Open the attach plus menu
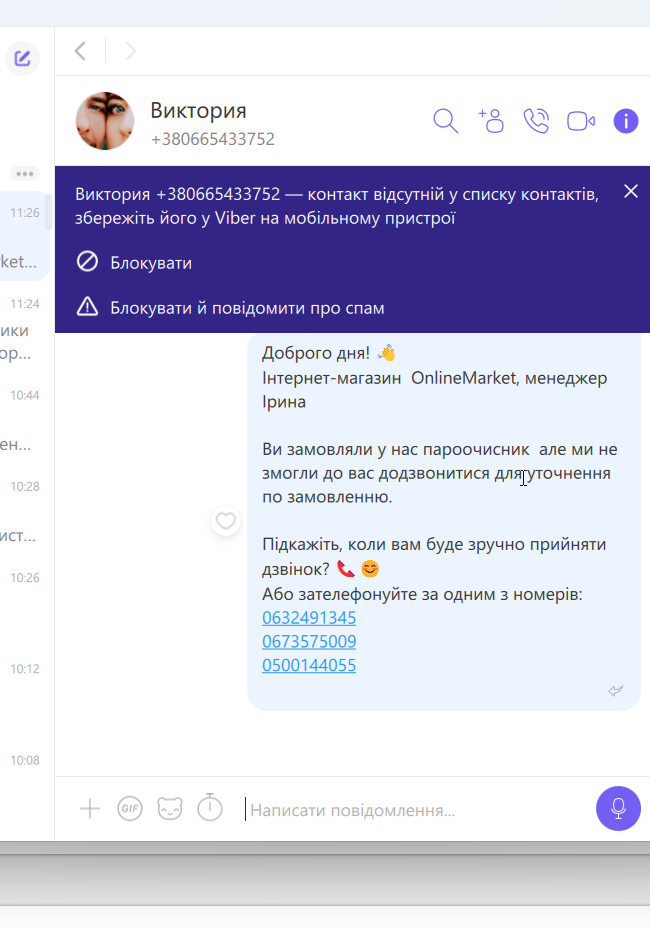Viewport: 650px width, 930px height. pos(90,808)
